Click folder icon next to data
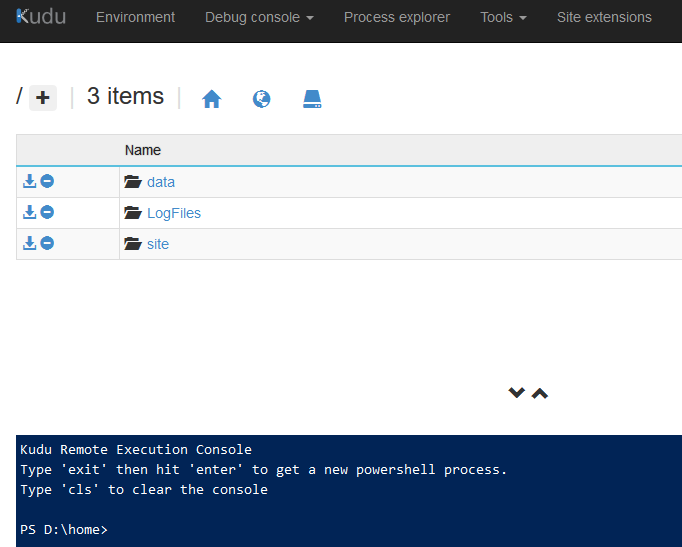 point(133,181)
